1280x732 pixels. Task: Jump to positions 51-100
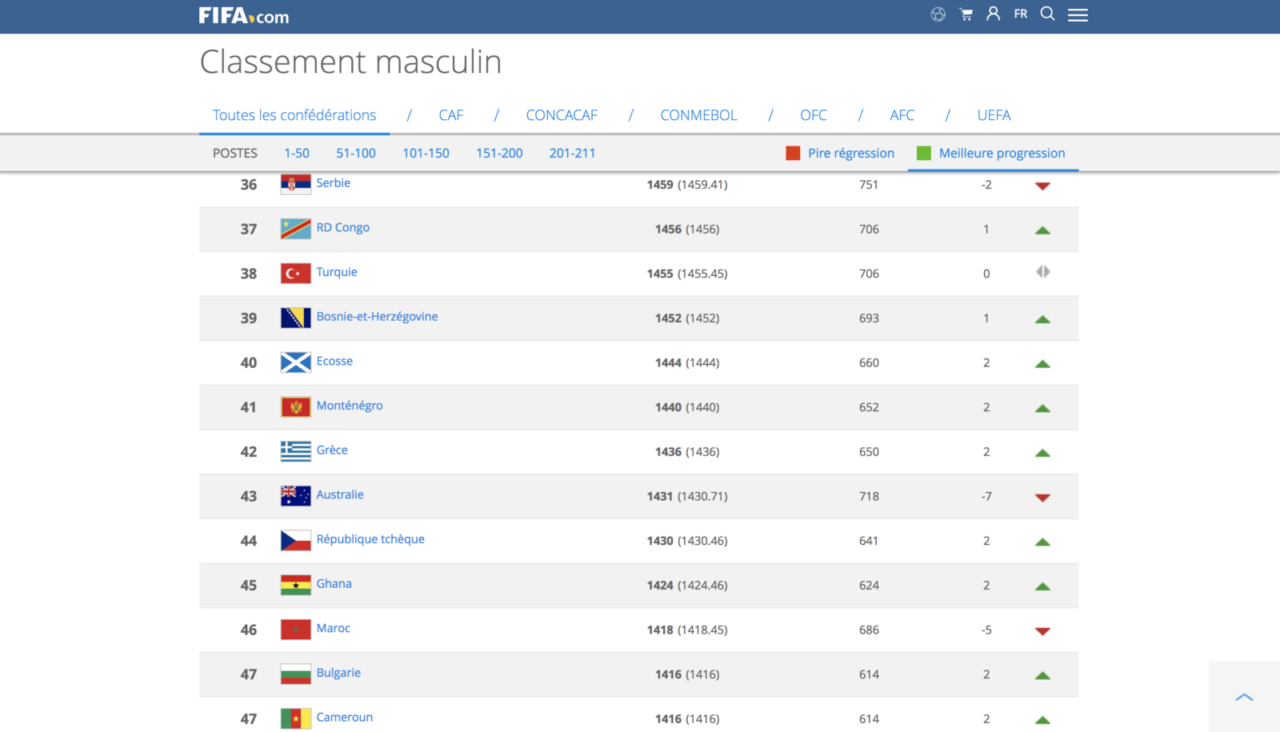356,153
